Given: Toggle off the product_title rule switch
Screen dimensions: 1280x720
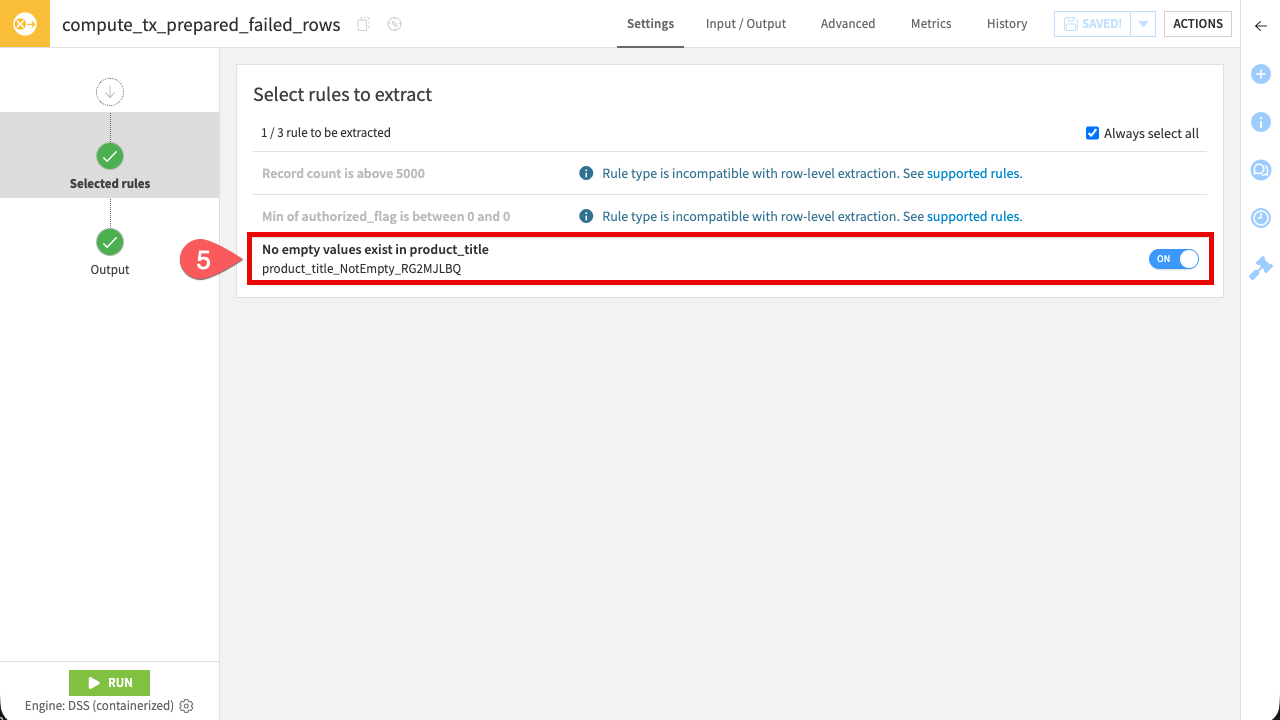Looking at the screenshot, I should (1173, 259).
